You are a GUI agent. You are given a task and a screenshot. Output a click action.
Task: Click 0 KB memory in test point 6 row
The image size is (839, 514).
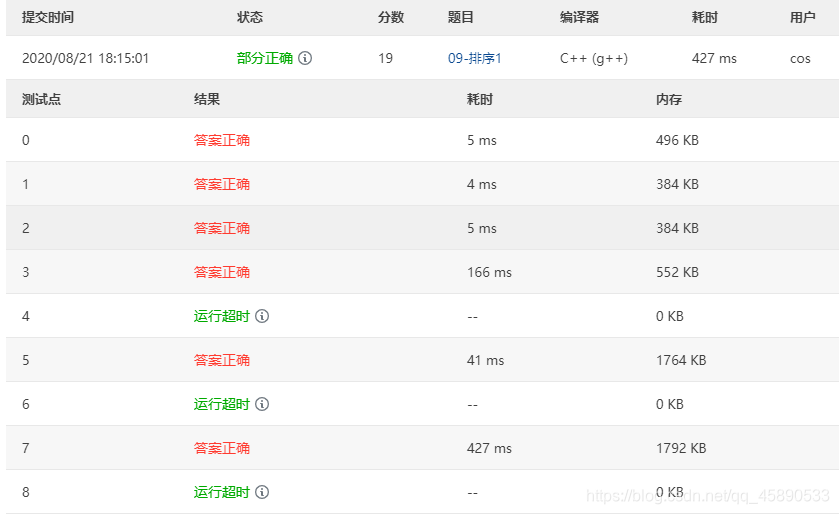click(670, 404)
